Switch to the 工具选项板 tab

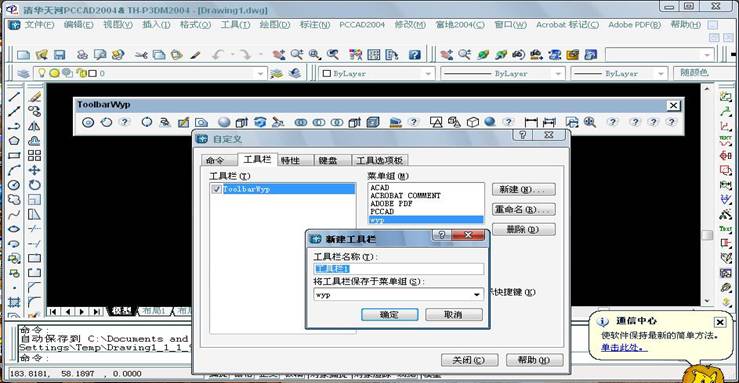[379, 160]
